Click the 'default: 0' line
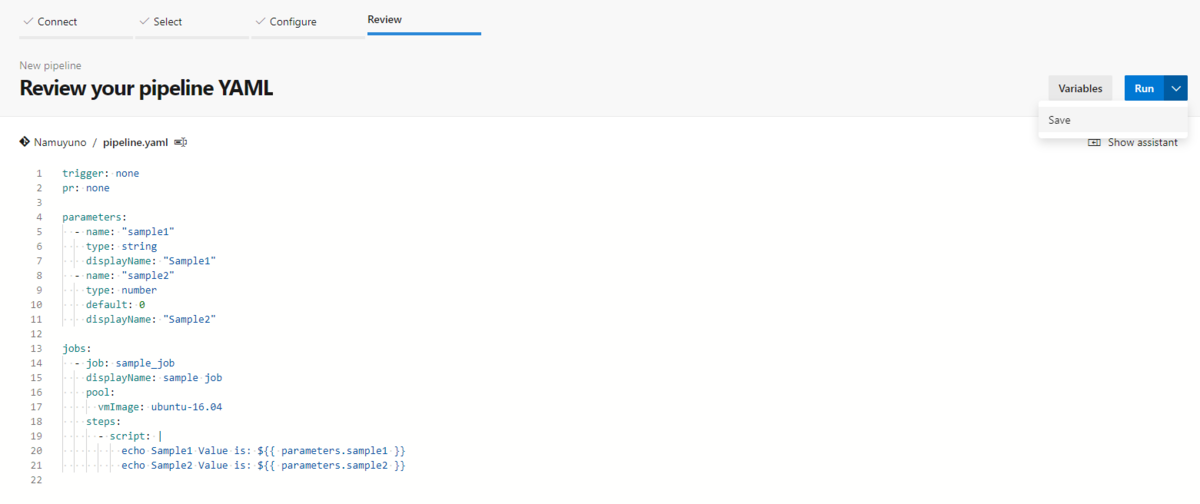 tap(116, 304)
